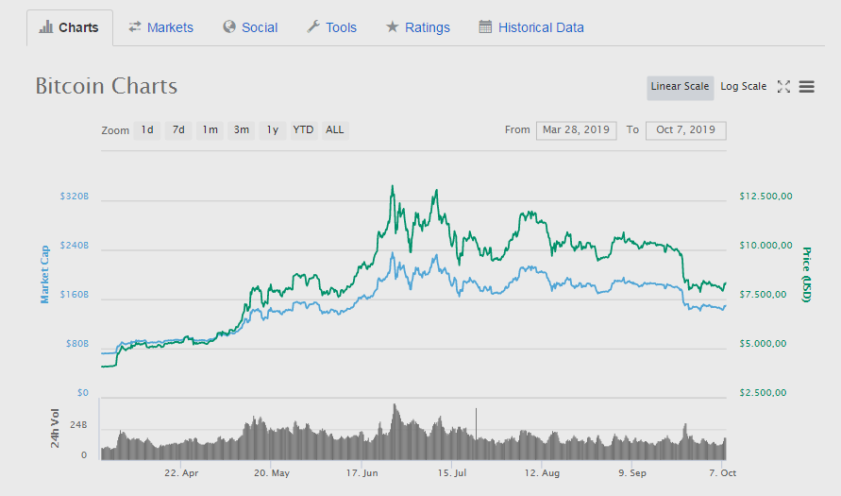Image resolution: width=841 pixels, height=496 pixels.
Task: Click the $7.500,00 price axis value
Action: coord(763,295)
